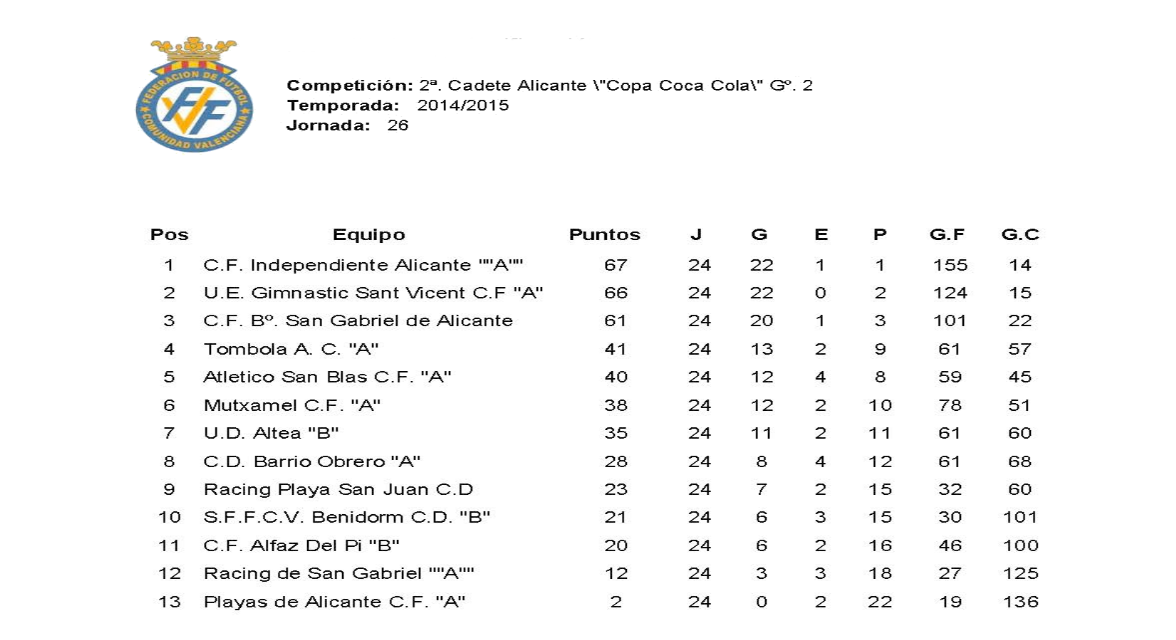The width and height of the screenshot is (1176, 640).
Task: Click the Federación de Fútbol Comunidad Valenciana logo
Action: click(194, 96)
